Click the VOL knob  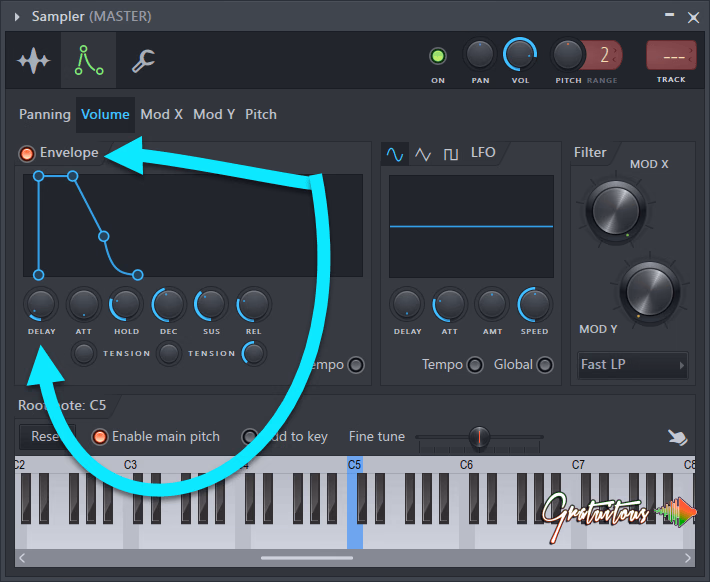520,54
